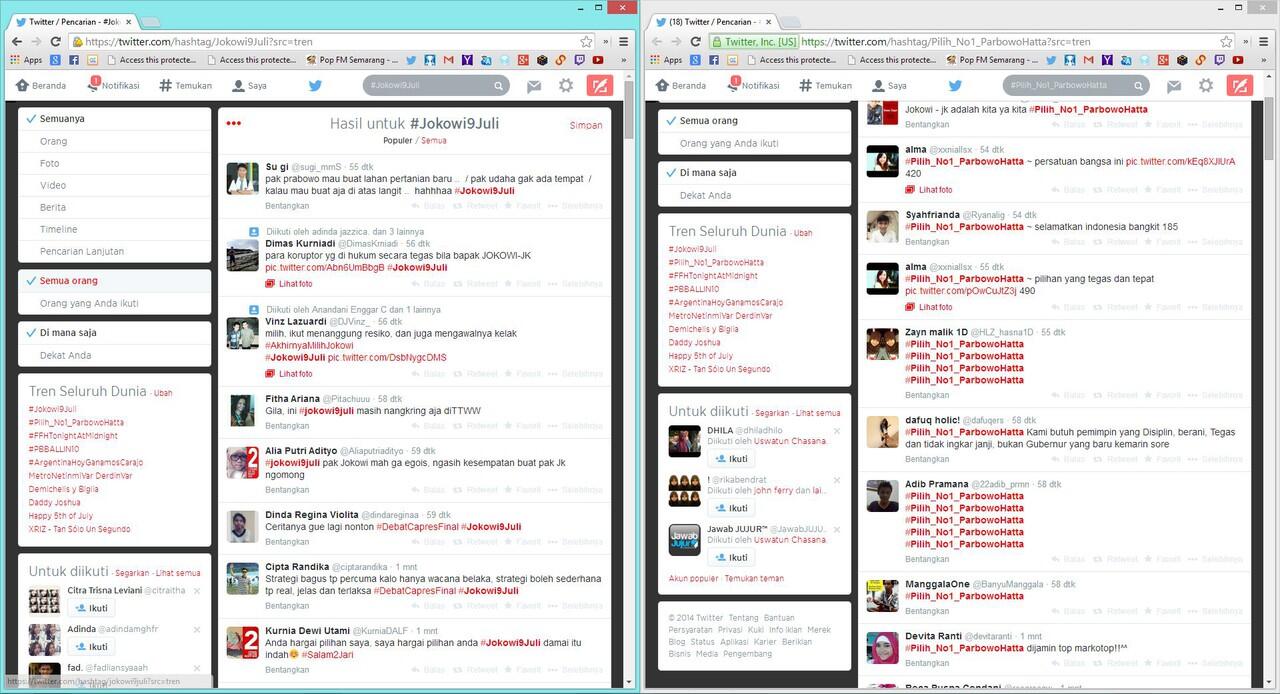Viewport: 1280px width, 694px height.
Task: Select Di mana saja in ParbowoHatta window
Action: (755, 173)
